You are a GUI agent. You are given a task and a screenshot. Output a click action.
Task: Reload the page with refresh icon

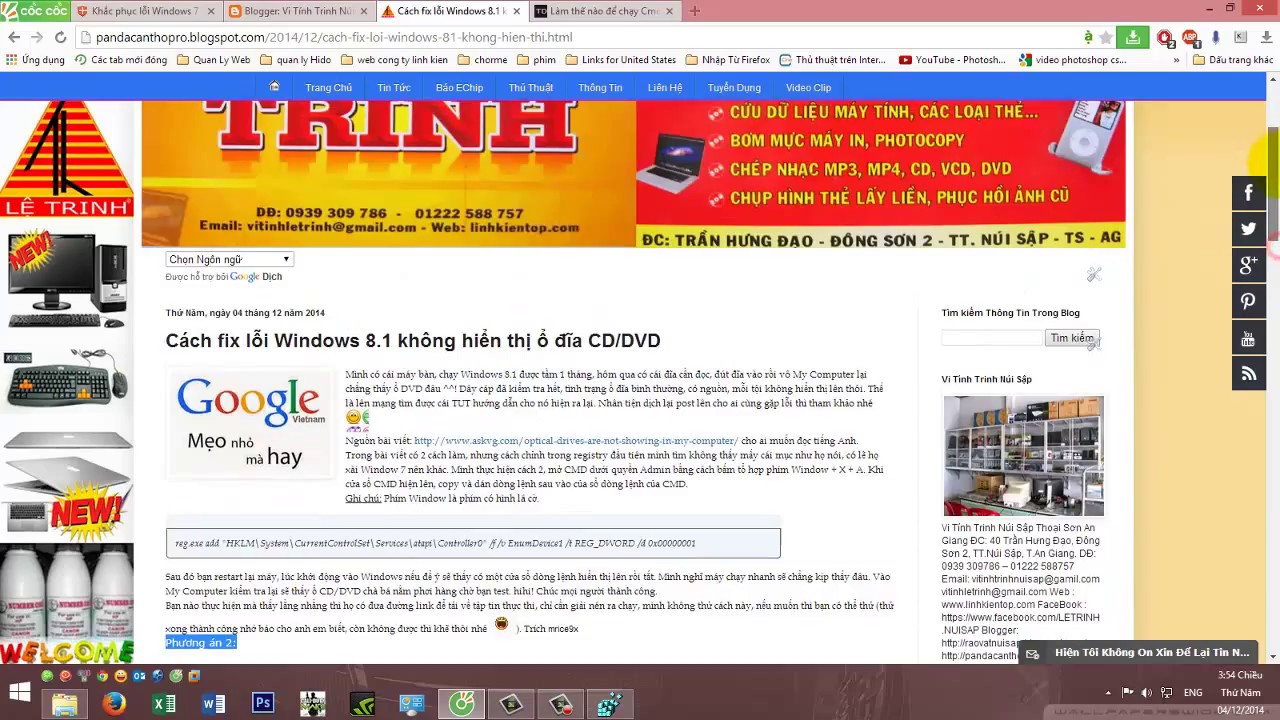60,37
